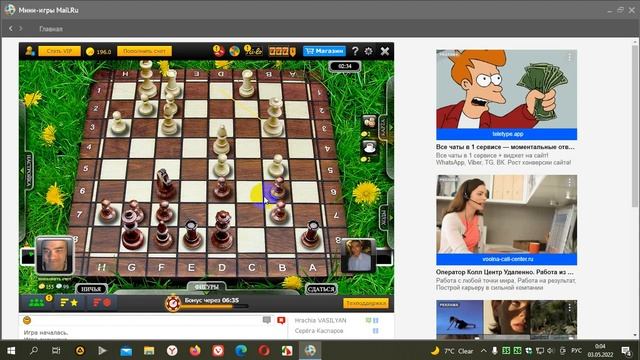Open the Магазин shop button
The height and width of the screenshot is (360, 640).
point(324,51)
